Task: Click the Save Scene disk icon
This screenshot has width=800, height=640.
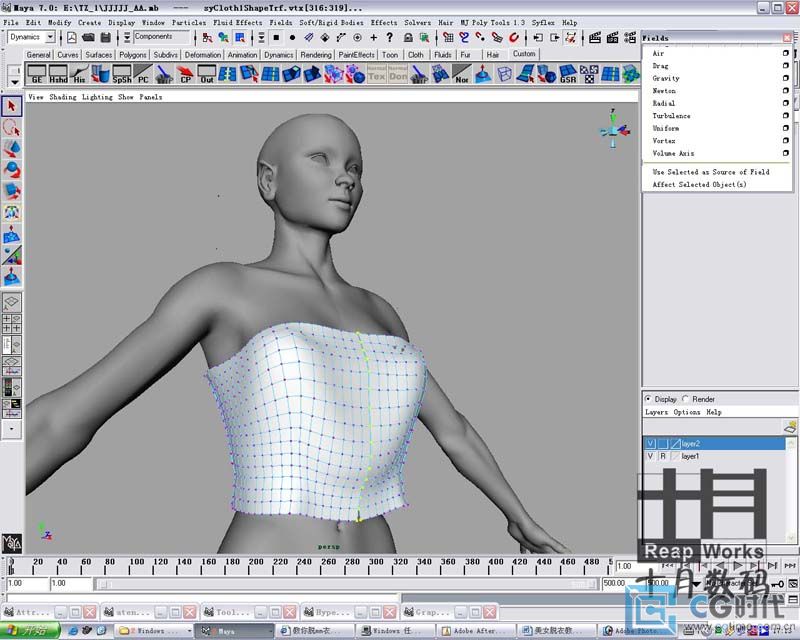Action: [x=106, y=37]
